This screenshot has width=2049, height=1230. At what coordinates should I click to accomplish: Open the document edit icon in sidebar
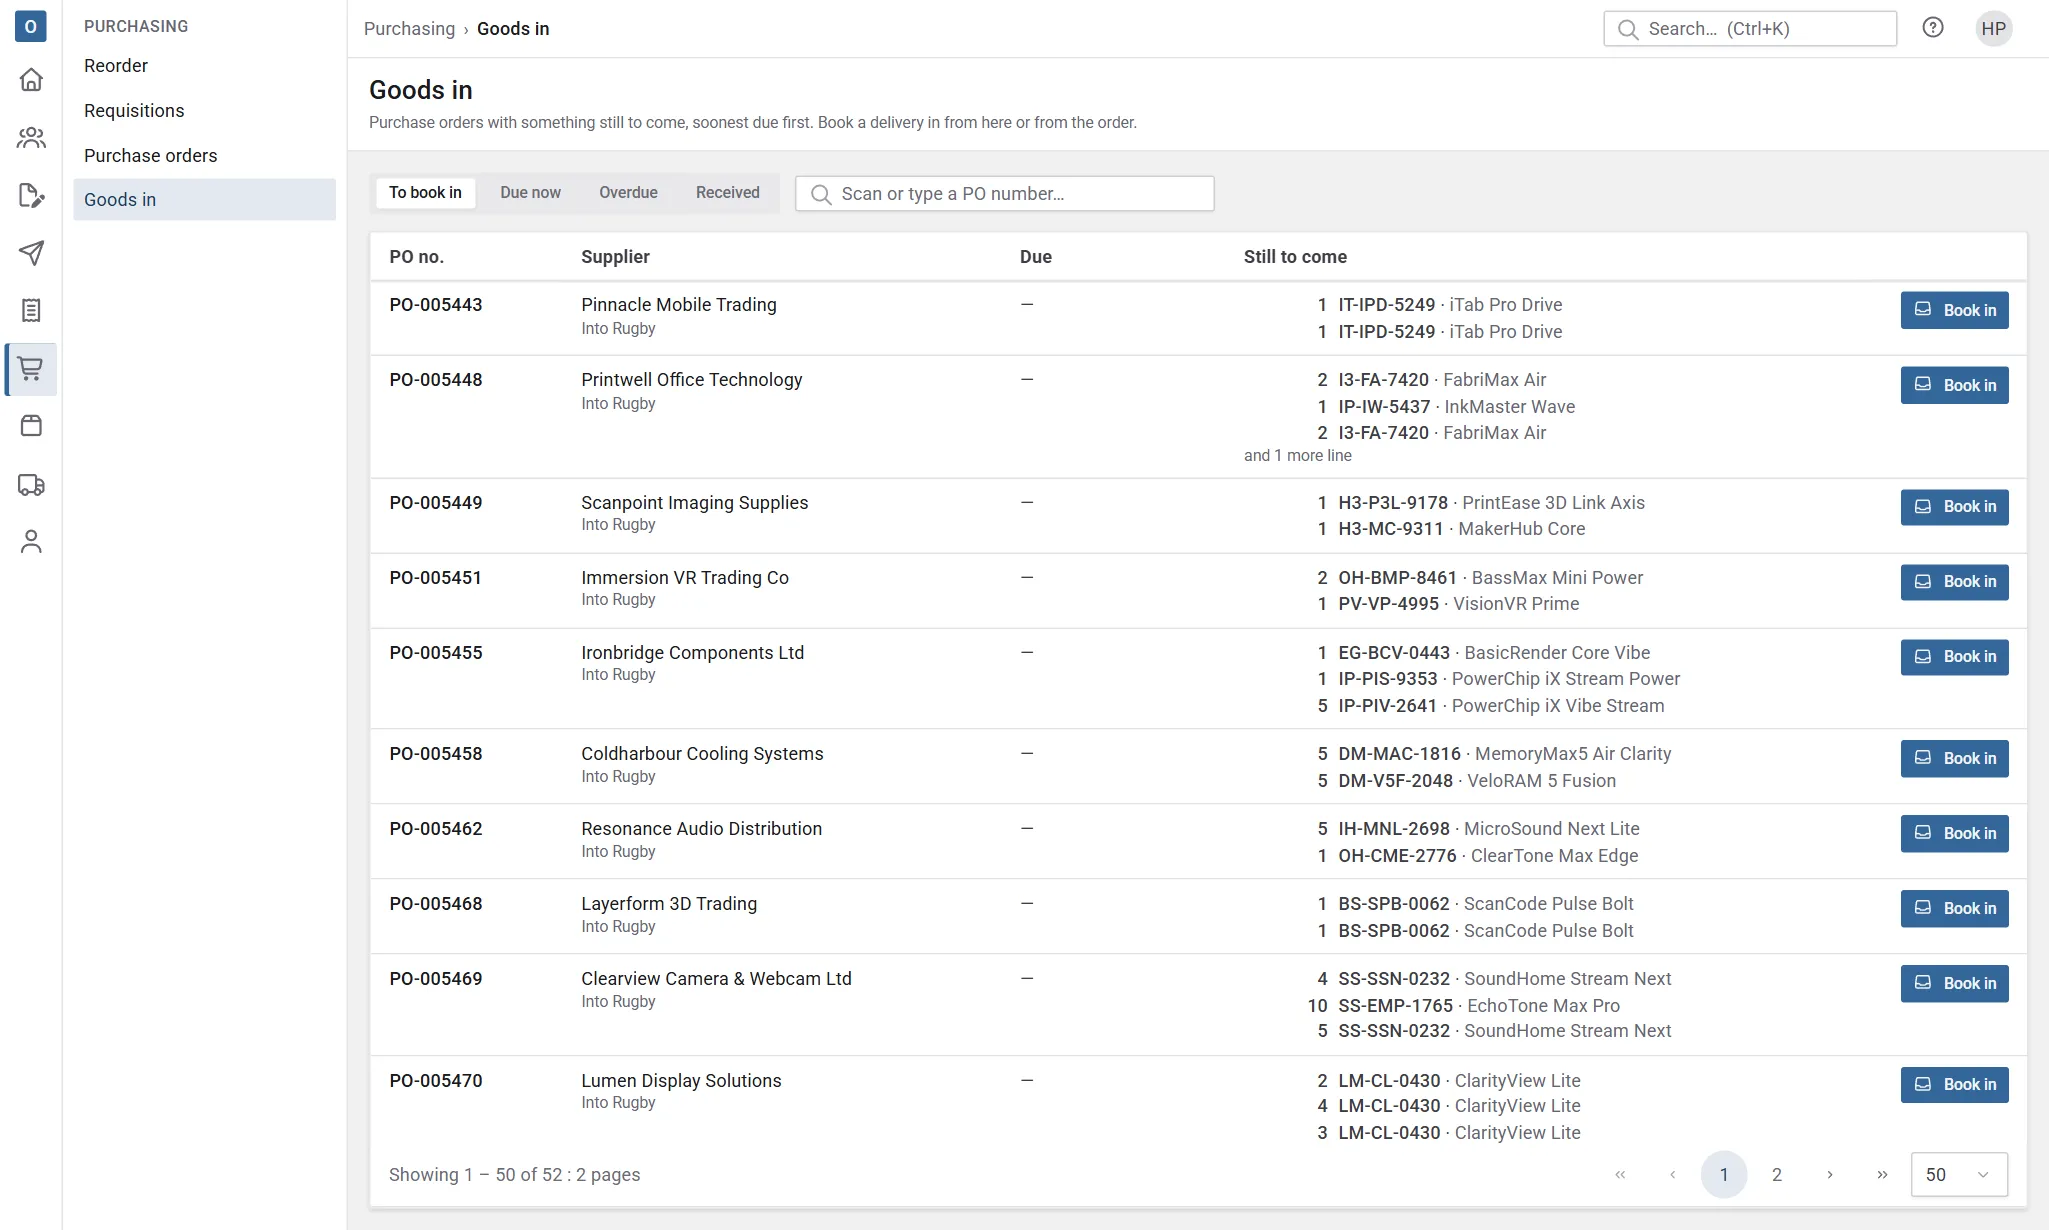point(31,195)
